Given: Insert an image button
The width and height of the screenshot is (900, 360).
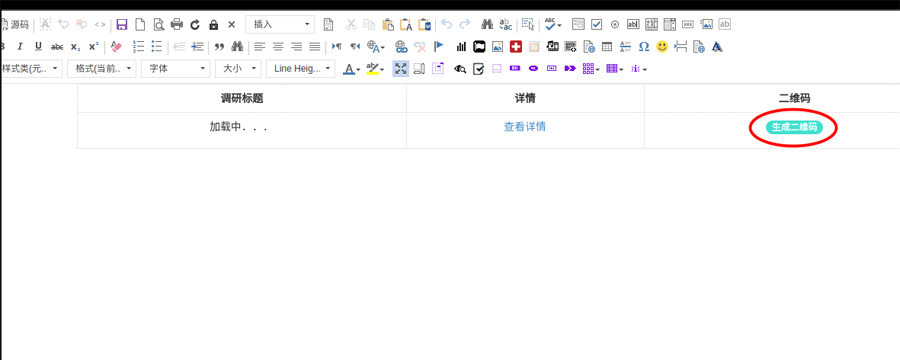Looking at the screenshot, I should [707, 24].
